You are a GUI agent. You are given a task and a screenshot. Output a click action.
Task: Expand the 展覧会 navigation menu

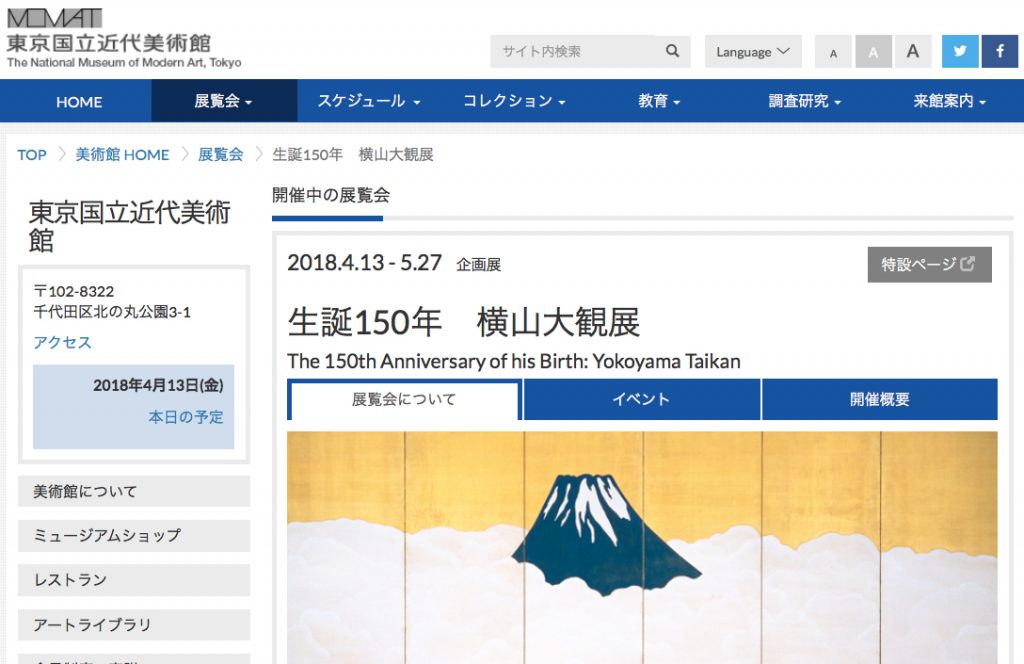pyautogui.click(x=224, y=101)
